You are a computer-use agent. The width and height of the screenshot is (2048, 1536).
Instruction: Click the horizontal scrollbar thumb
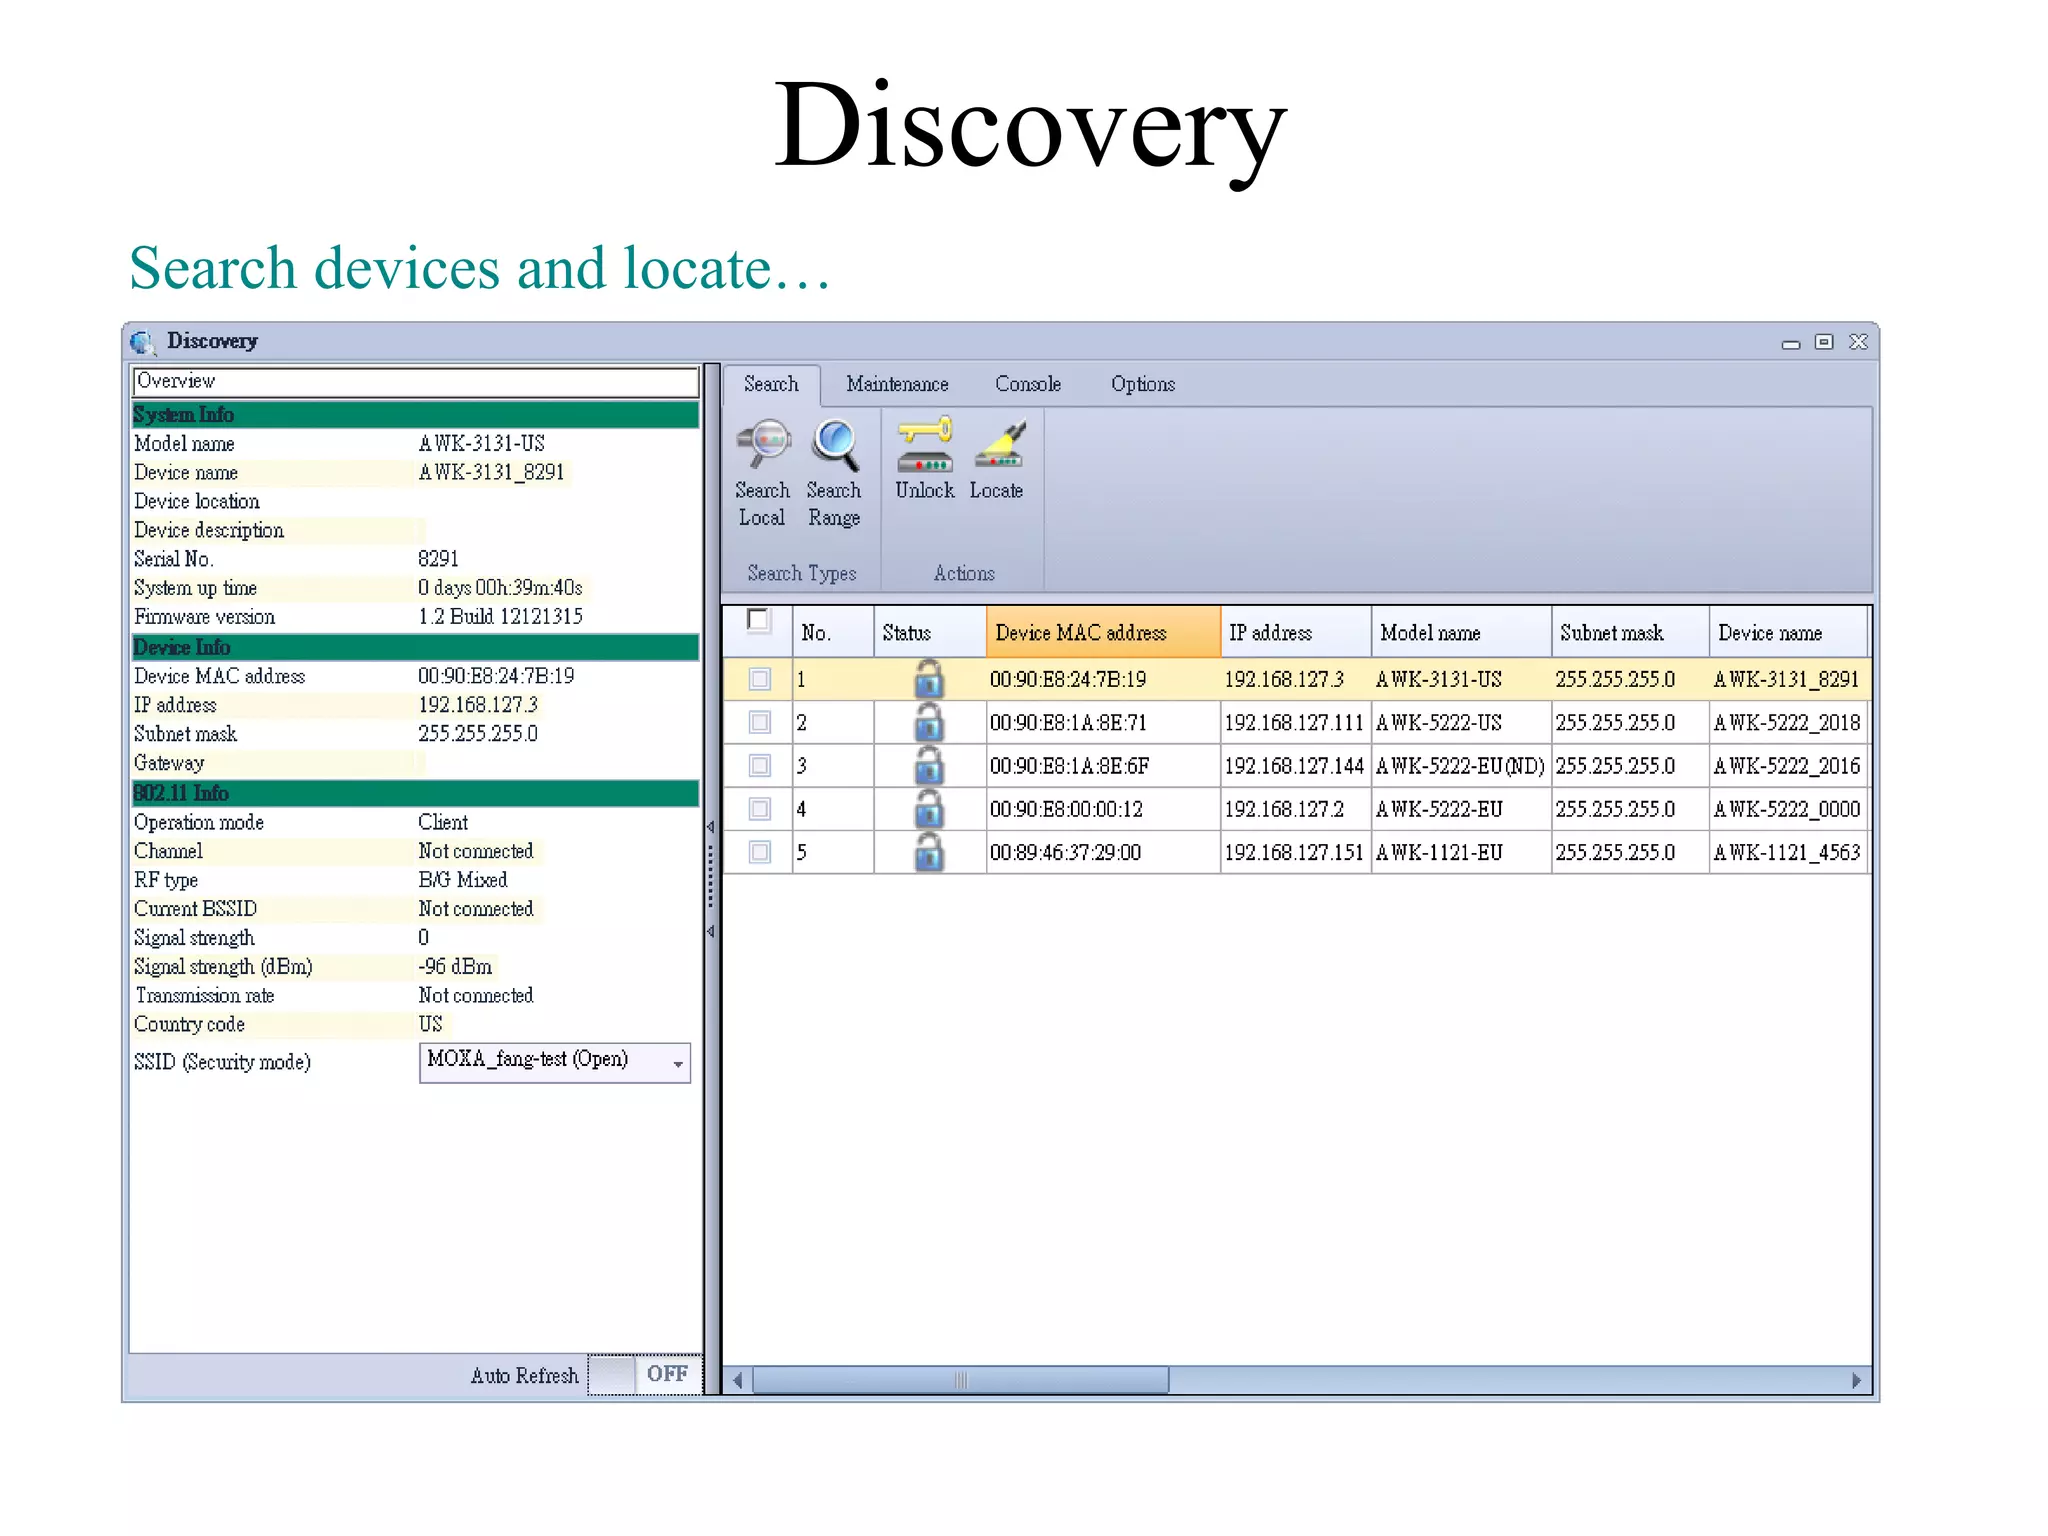(960, 1380)
